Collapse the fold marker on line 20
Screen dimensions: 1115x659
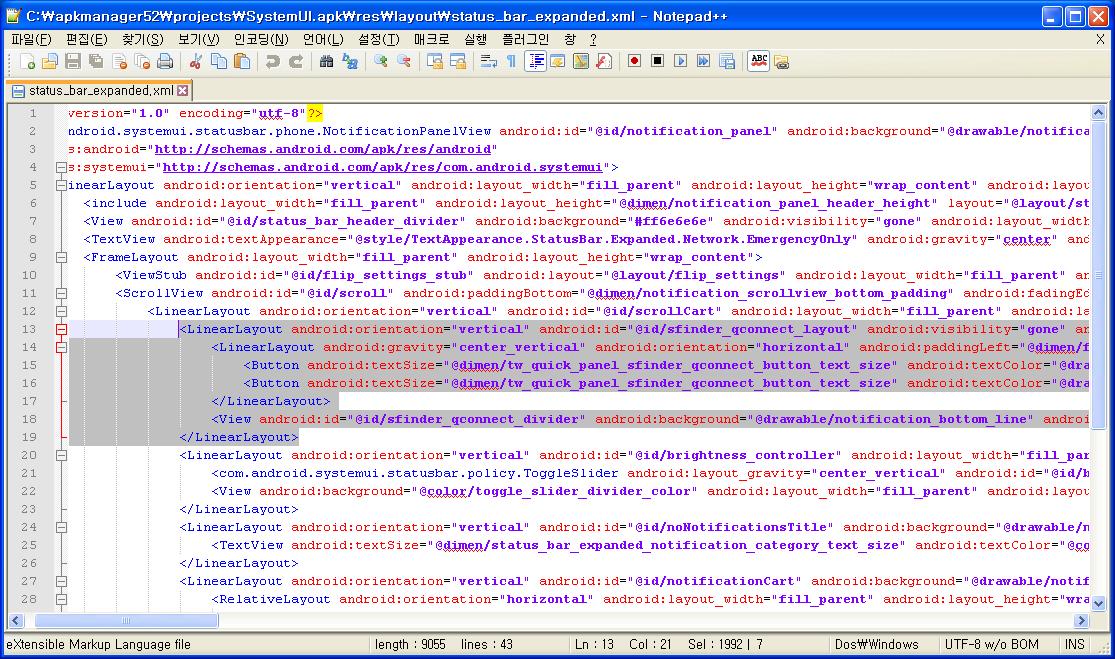[61, 455]
